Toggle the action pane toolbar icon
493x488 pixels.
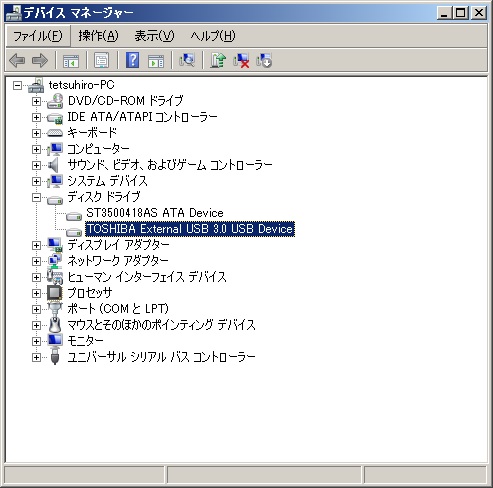(156, 61)
